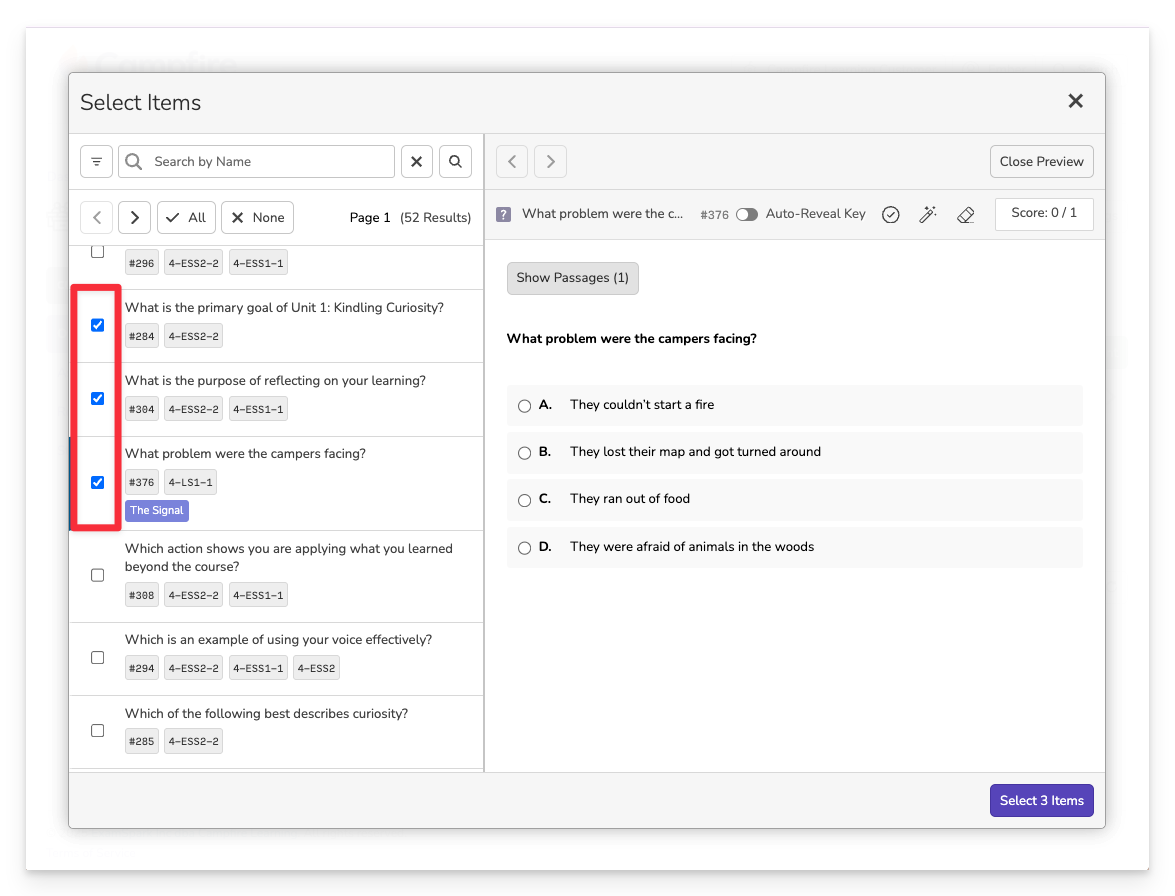Image resolution: width=1175 pixels, height=896 pixels.
Task: Toggle the Auto-Reveal Key switch
Action: coord(746,215)
